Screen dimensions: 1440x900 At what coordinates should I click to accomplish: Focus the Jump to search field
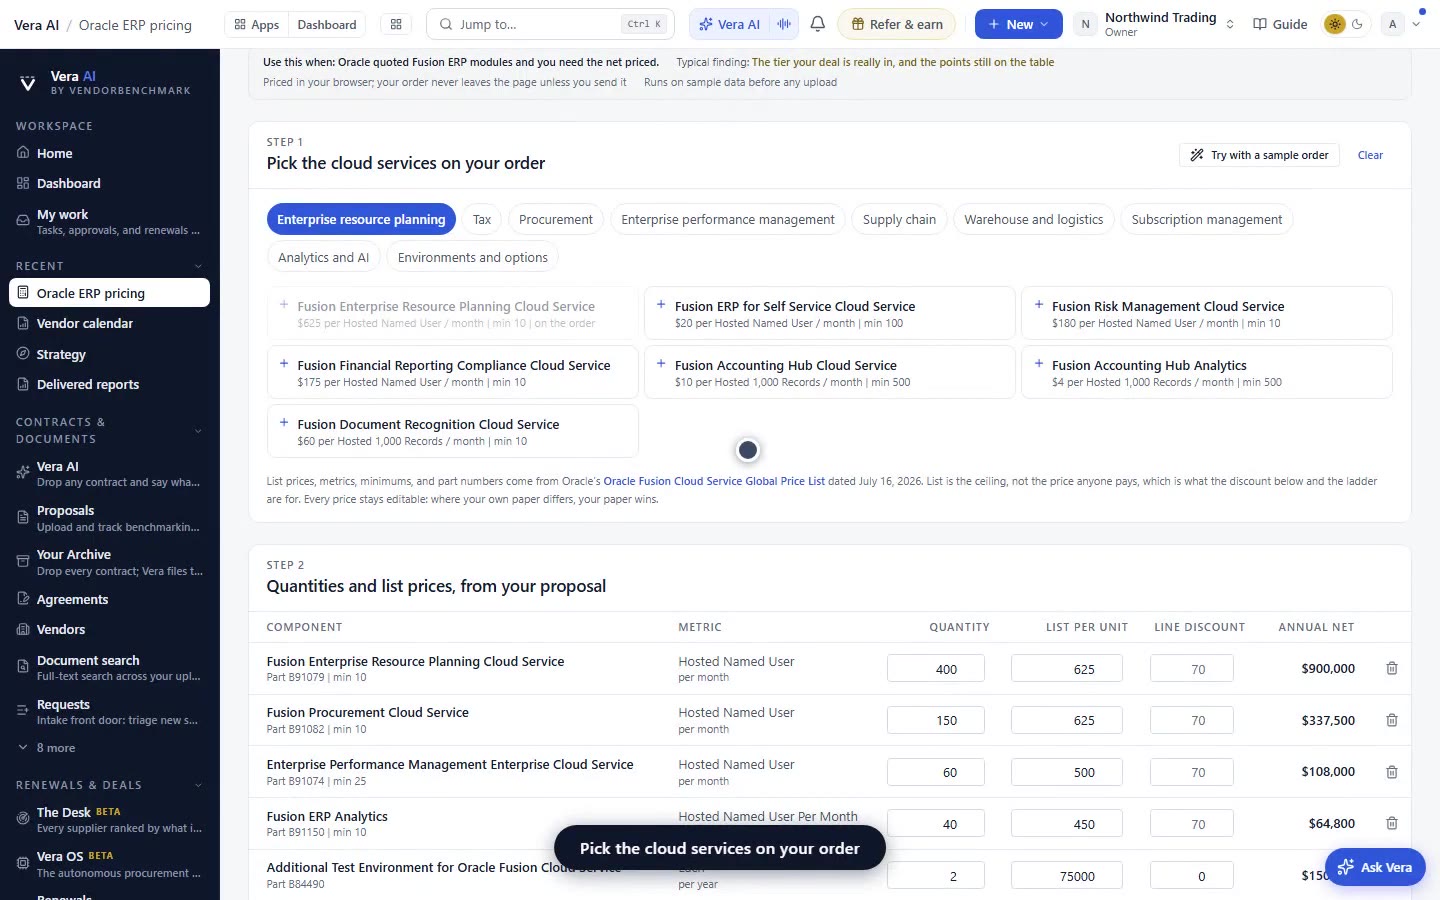pos(550,24)
